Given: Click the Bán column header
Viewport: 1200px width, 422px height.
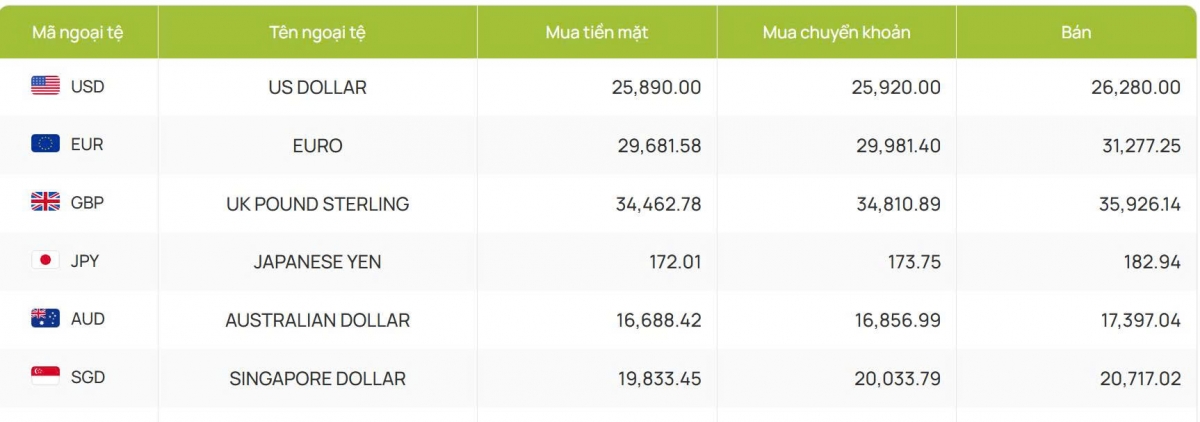Looking at the screenshot, I should [1076, 33].
